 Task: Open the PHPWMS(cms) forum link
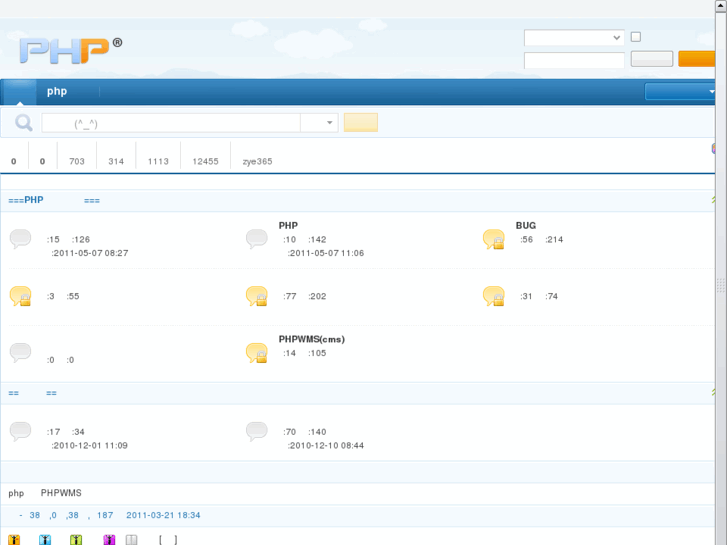tap(311, 339)
